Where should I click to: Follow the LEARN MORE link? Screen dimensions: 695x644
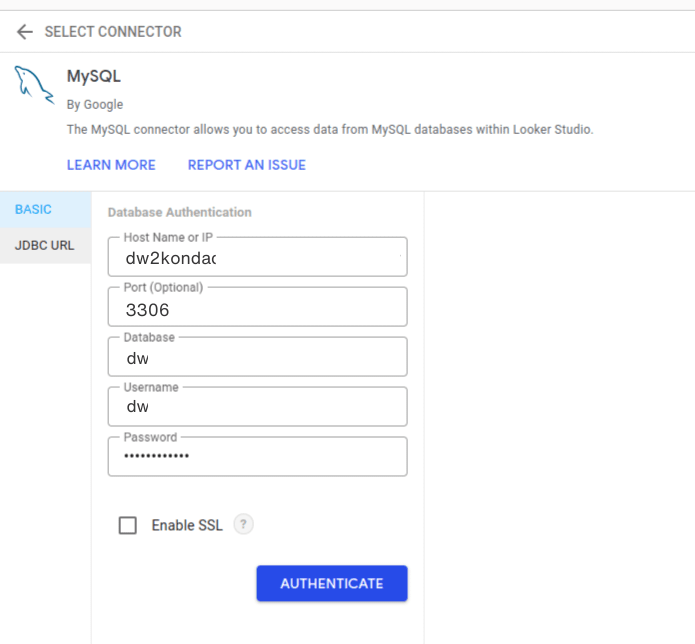(x=111, y=165)
